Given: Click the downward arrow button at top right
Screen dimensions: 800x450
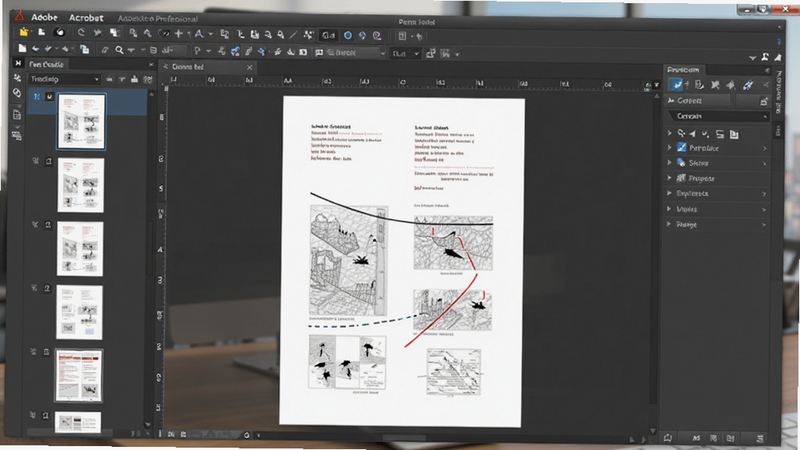Looking at the screenshot, I should pos(753,58).
